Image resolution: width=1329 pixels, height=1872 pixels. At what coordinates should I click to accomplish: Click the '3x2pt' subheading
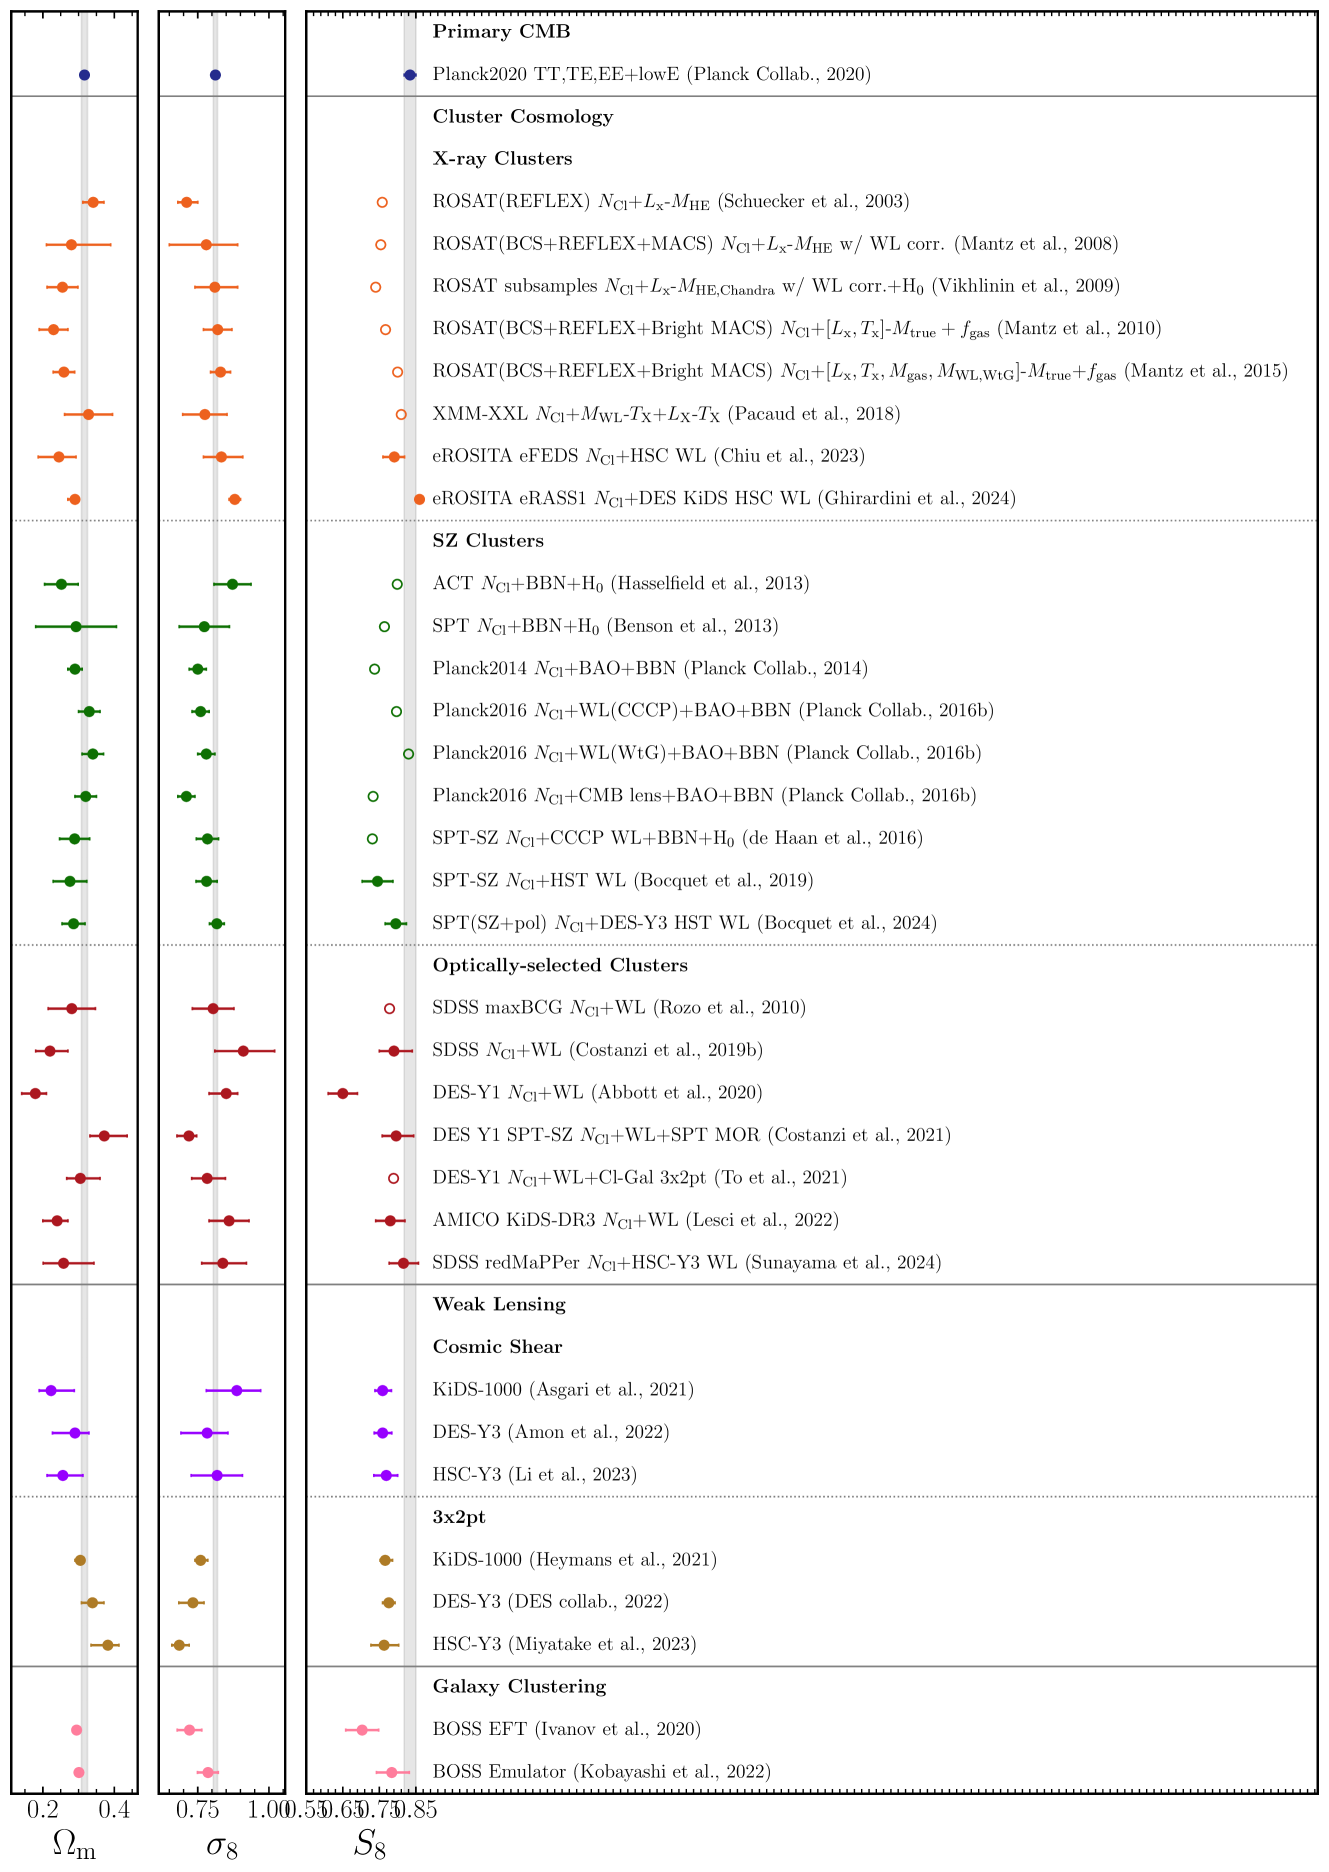click(459, 1517)
